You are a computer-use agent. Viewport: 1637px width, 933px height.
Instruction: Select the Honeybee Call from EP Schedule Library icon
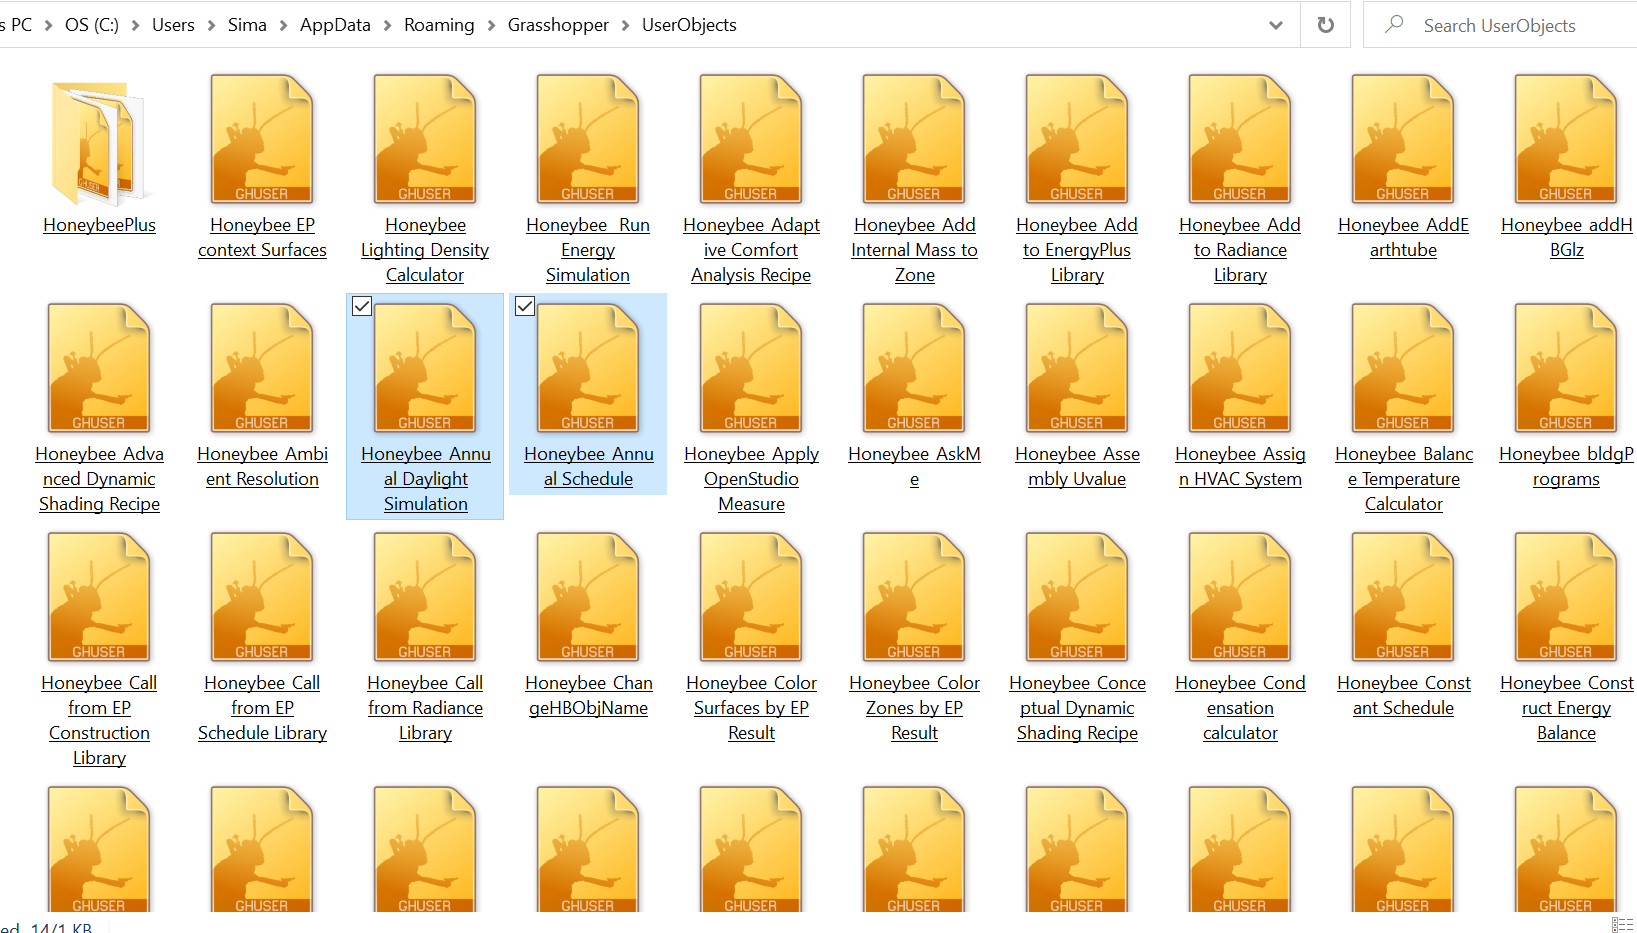(262, 597)
